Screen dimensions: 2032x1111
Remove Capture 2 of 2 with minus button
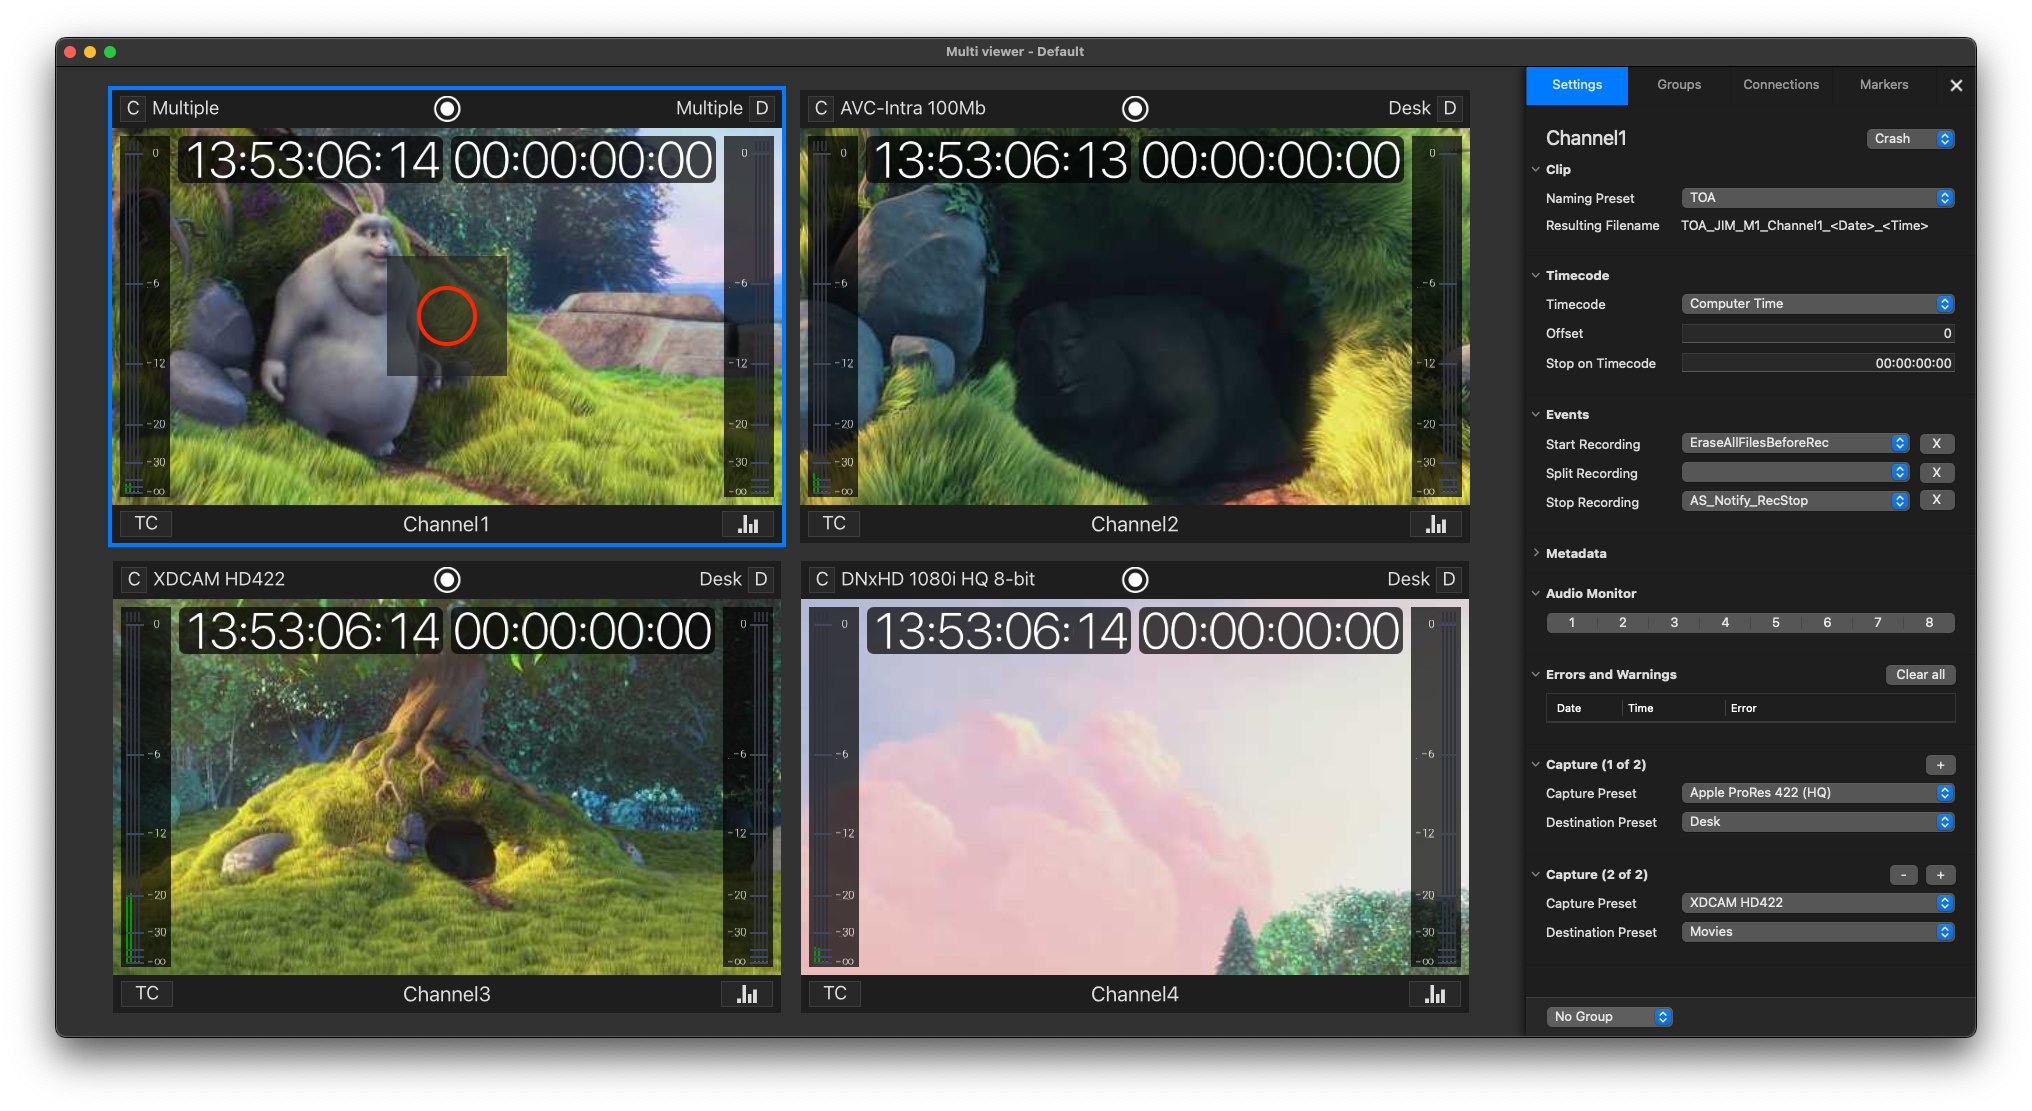tap(1904, 875)
